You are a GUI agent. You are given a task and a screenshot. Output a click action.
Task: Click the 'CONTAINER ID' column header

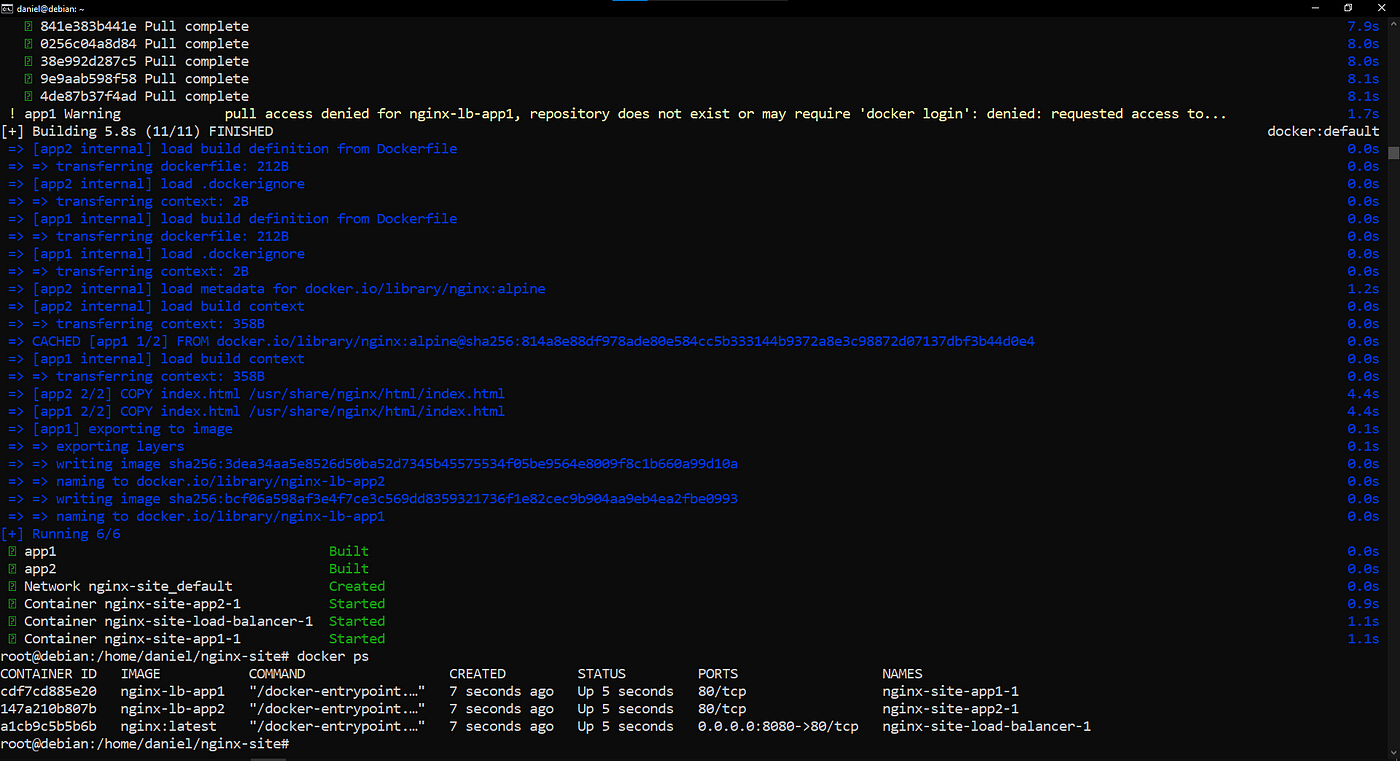click(48, 674)
